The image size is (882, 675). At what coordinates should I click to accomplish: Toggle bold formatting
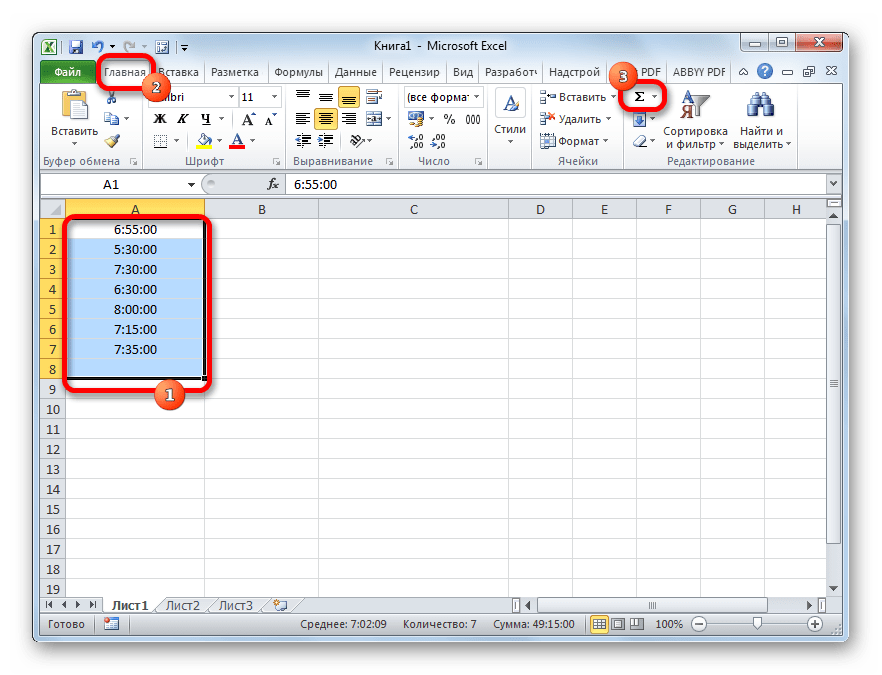coord(158,119)
